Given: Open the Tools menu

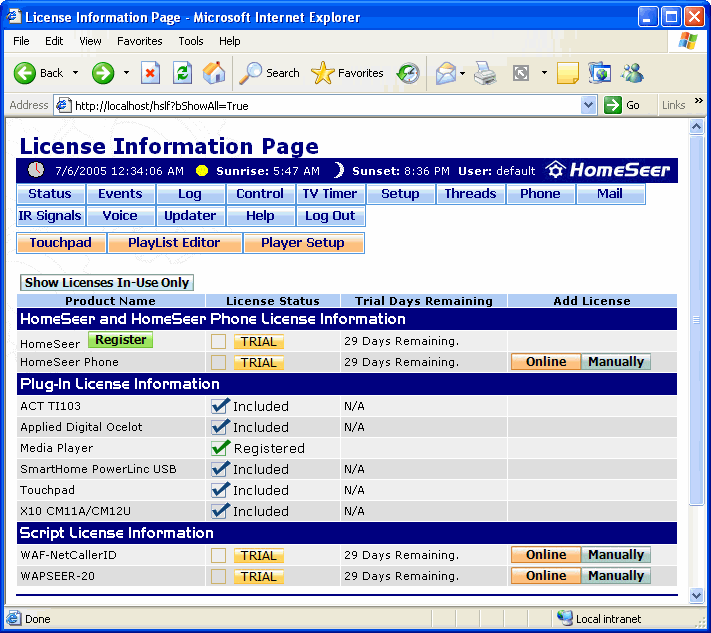Looking at the screenshot, I should click(x=191, y=41).
